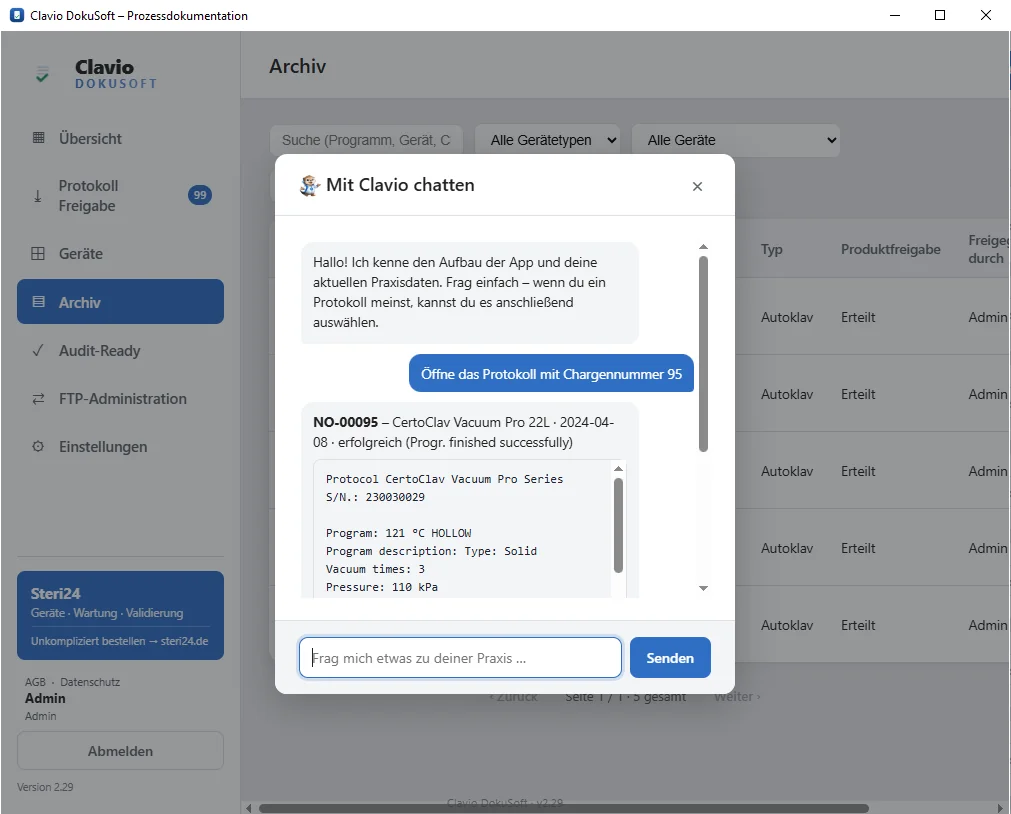The width and height of the screenshot is (1011, 814).
Task: Click the archive search field
Action: tap(366, 140)
